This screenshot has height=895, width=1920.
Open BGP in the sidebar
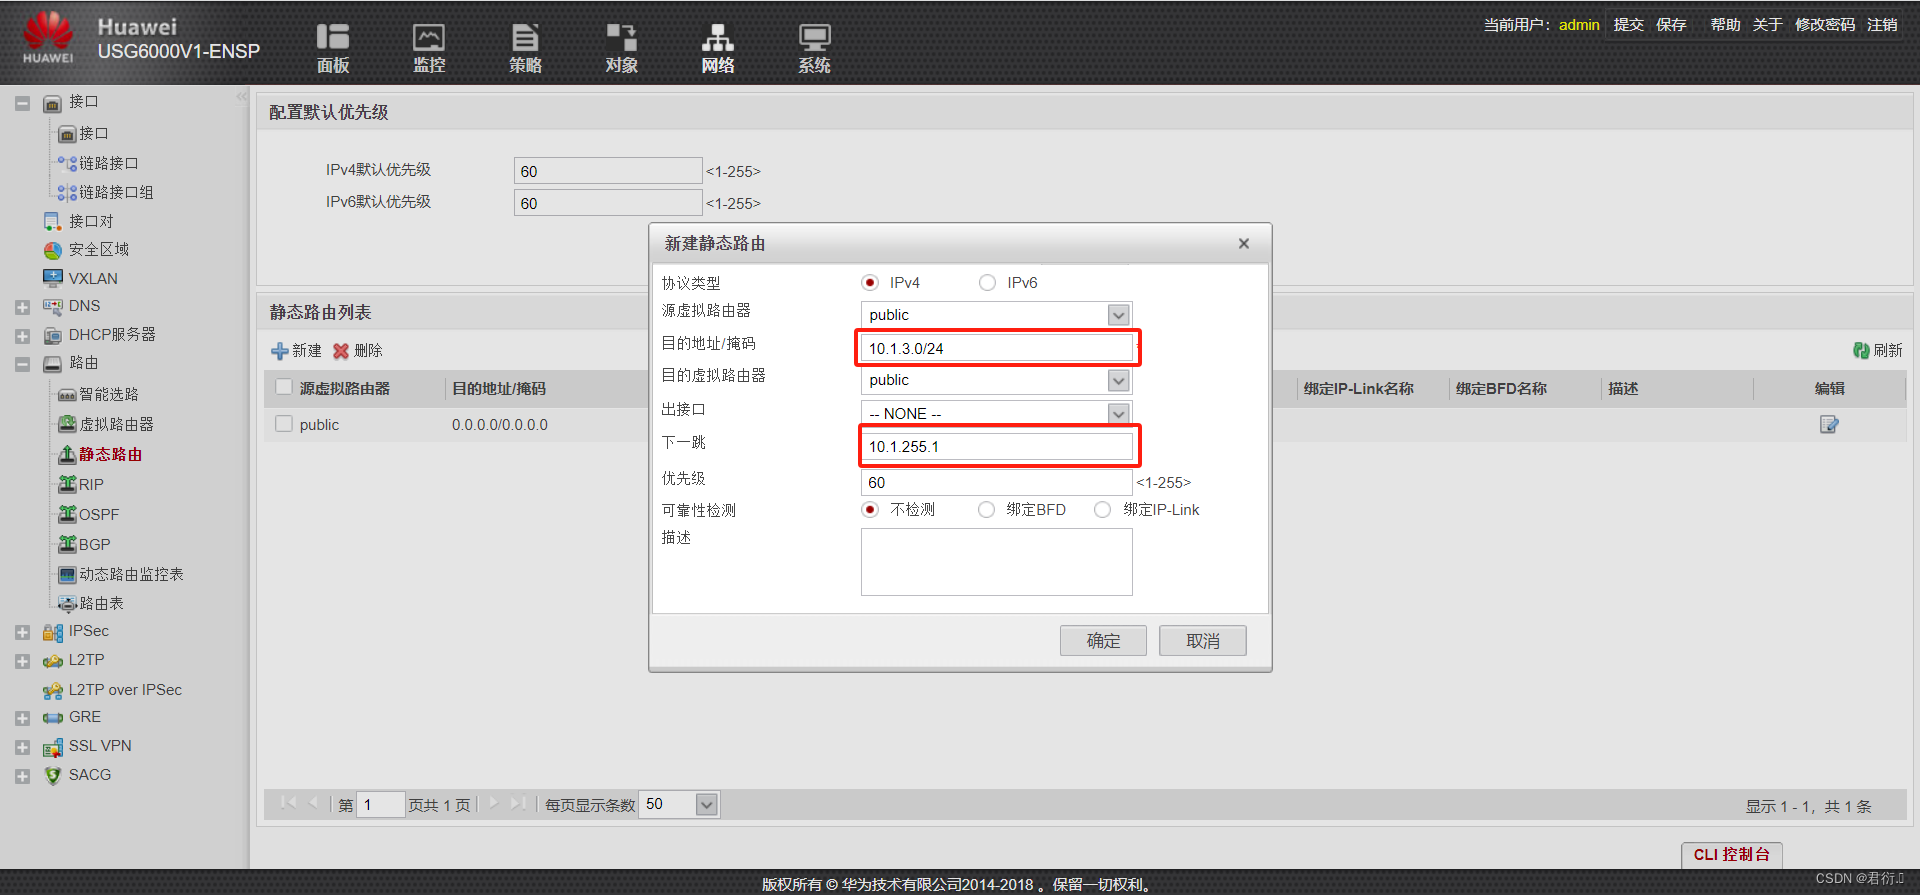point(94,544)
